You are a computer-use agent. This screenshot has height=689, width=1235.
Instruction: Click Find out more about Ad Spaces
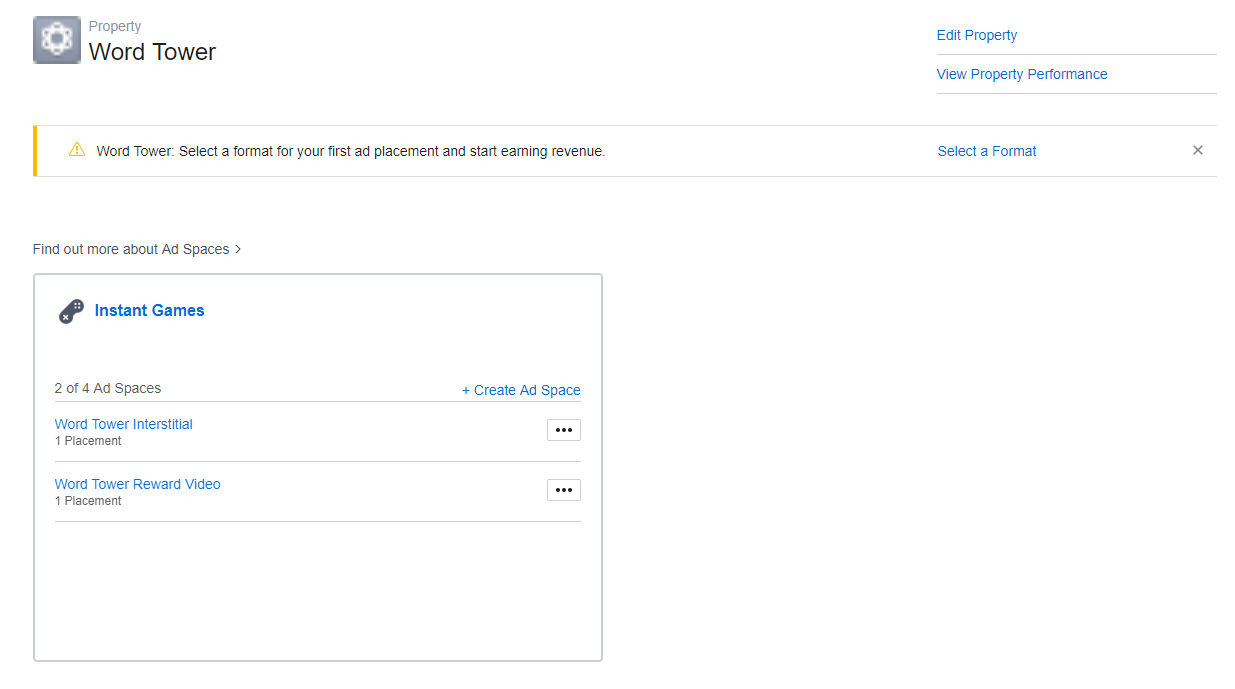point(137,249)
